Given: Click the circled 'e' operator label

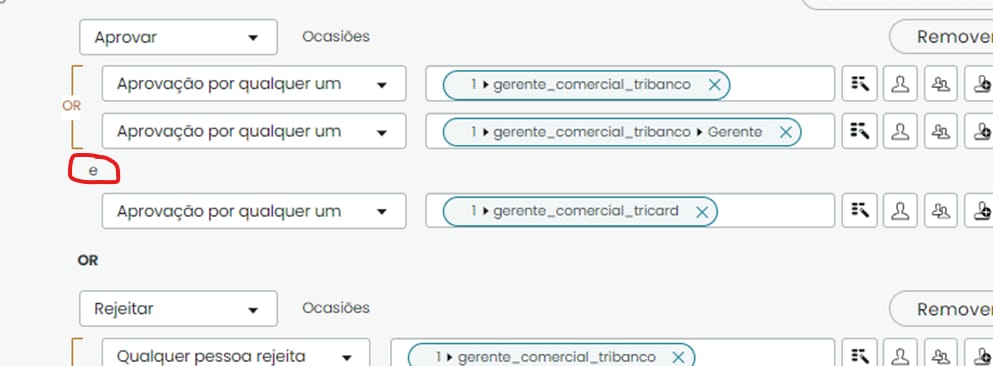Looking at the screenshot, I should (94, 170).
